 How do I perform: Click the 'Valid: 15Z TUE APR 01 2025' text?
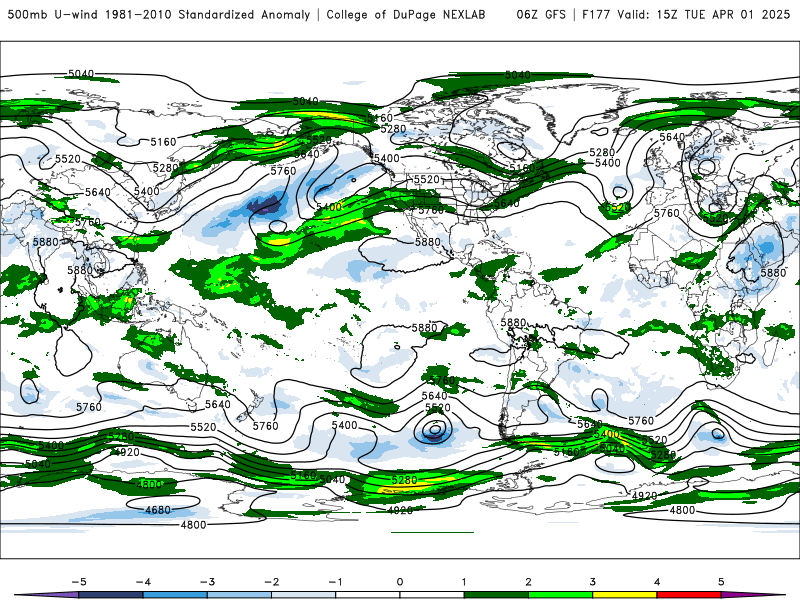704,14
